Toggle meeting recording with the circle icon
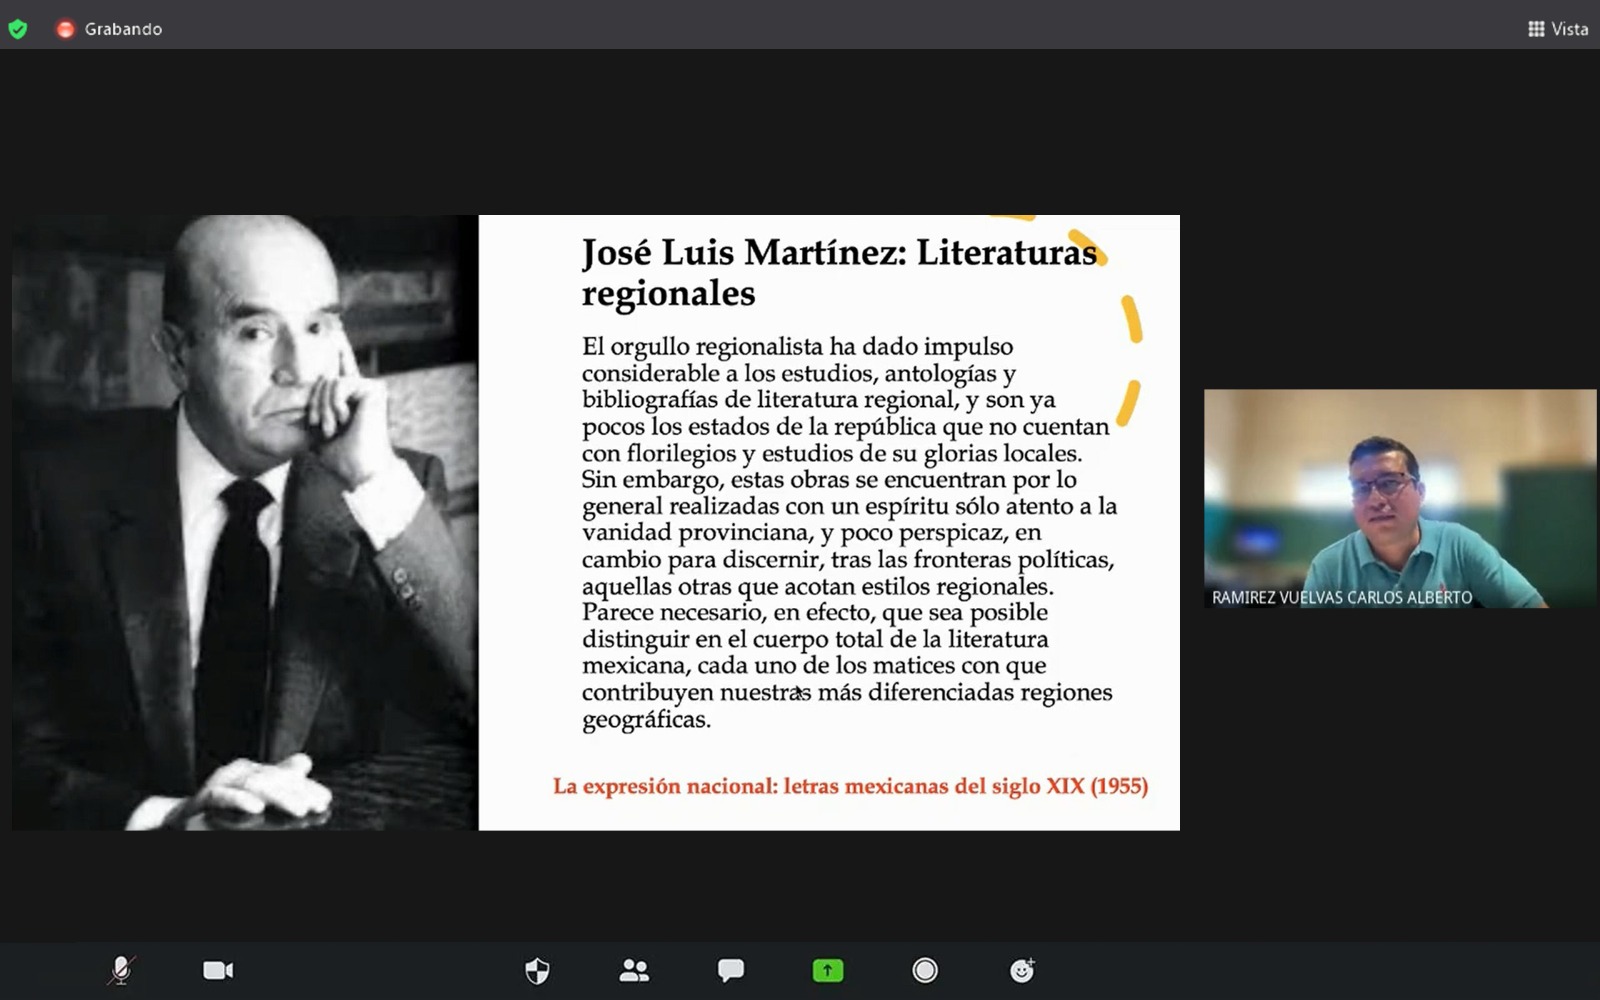Viewport: 1600px width, 1000px height. 925,970
